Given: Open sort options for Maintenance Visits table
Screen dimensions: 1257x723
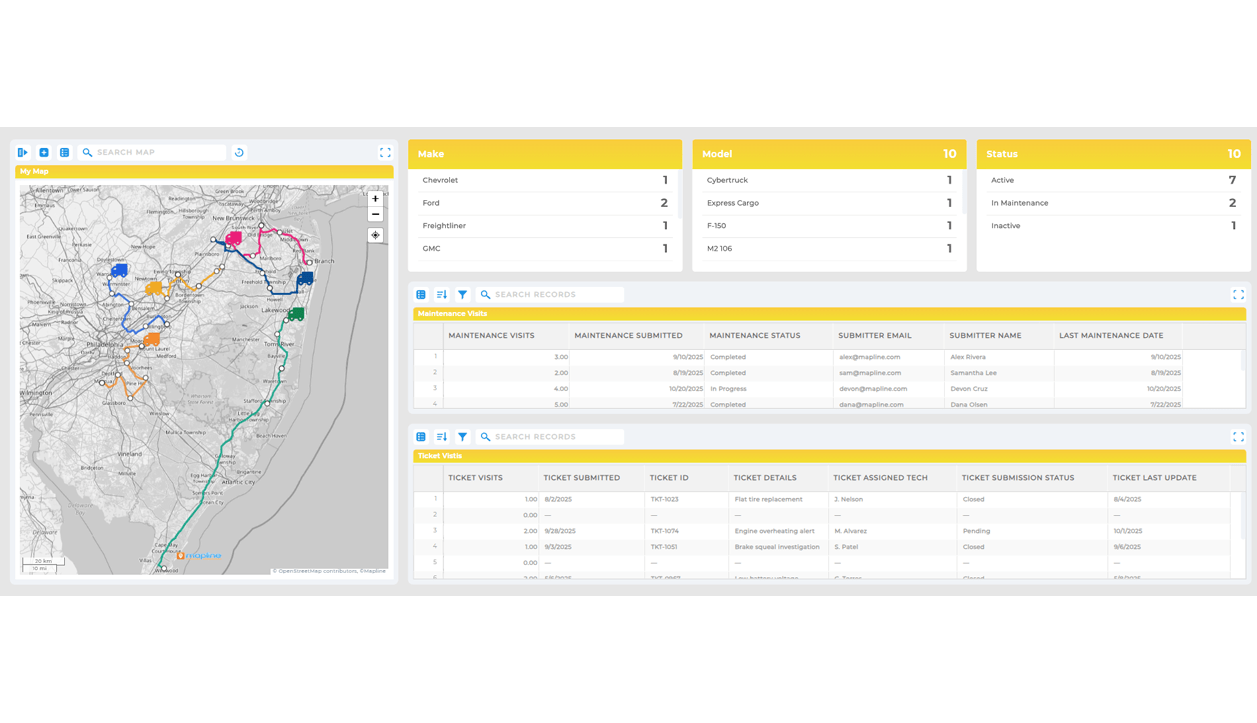Looking at the screenshot, I should [x=442, y=295].
